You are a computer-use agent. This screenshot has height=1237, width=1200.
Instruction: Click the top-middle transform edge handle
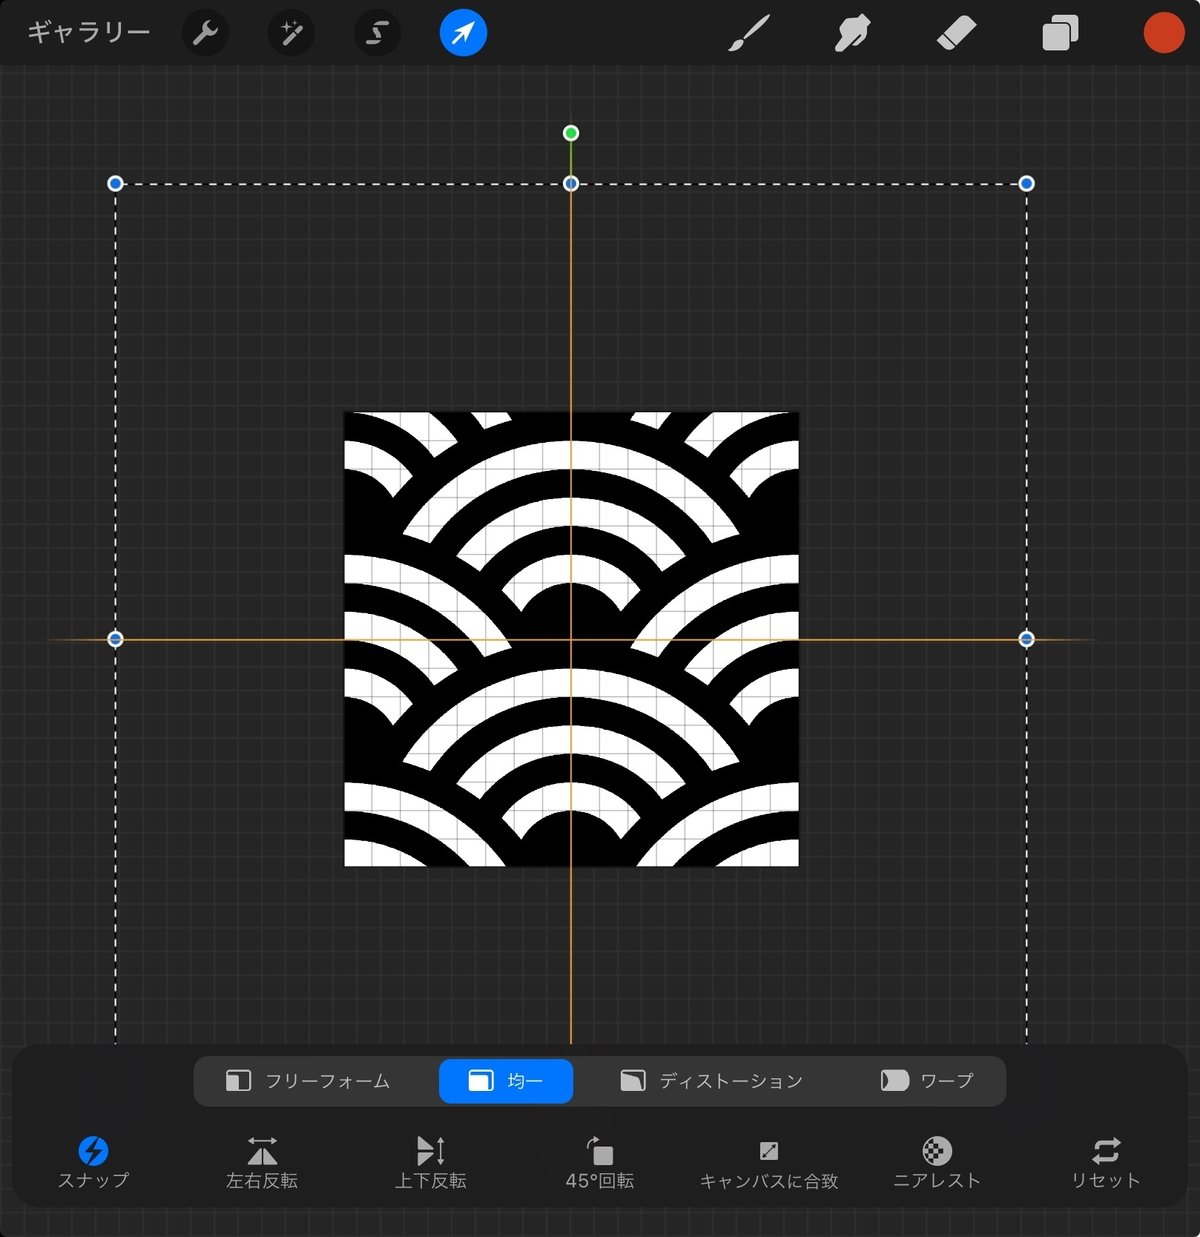coord(571,183)
